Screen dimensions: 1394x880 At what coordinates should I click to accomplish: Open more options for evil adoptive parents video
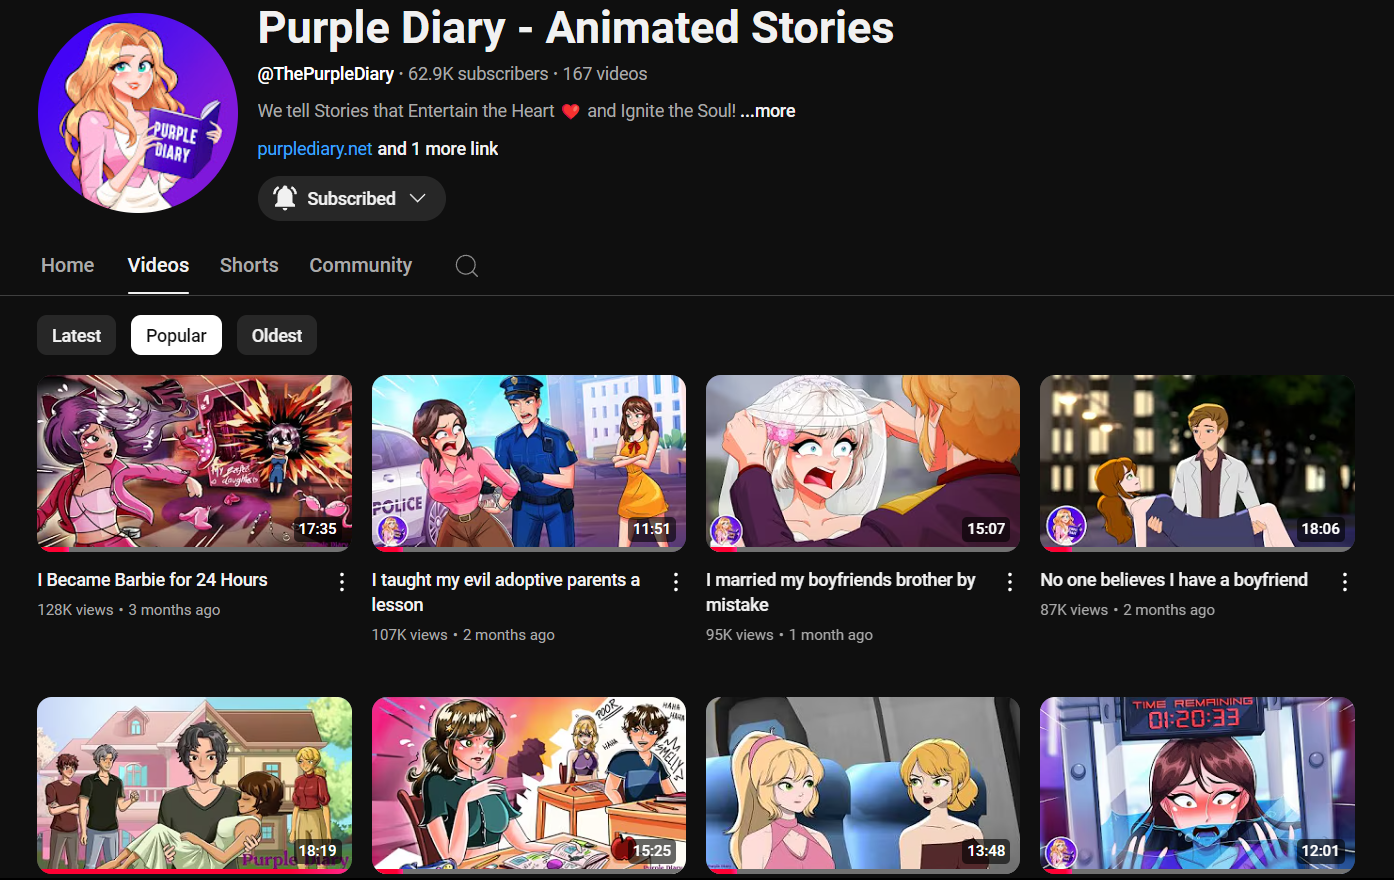[676, 582]
